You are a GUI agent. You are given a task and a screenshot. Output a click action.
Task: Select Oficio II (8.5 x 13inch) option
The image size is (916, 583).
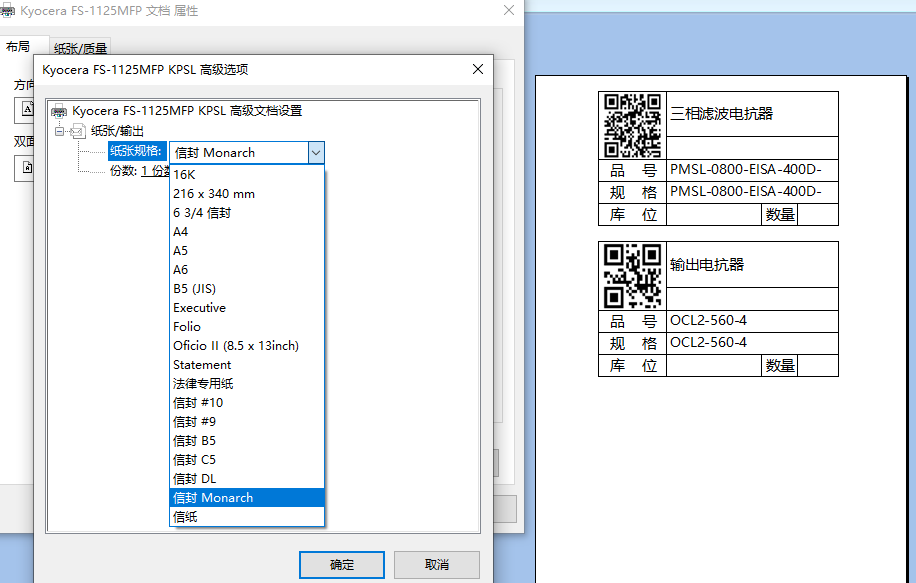[247, 345]
